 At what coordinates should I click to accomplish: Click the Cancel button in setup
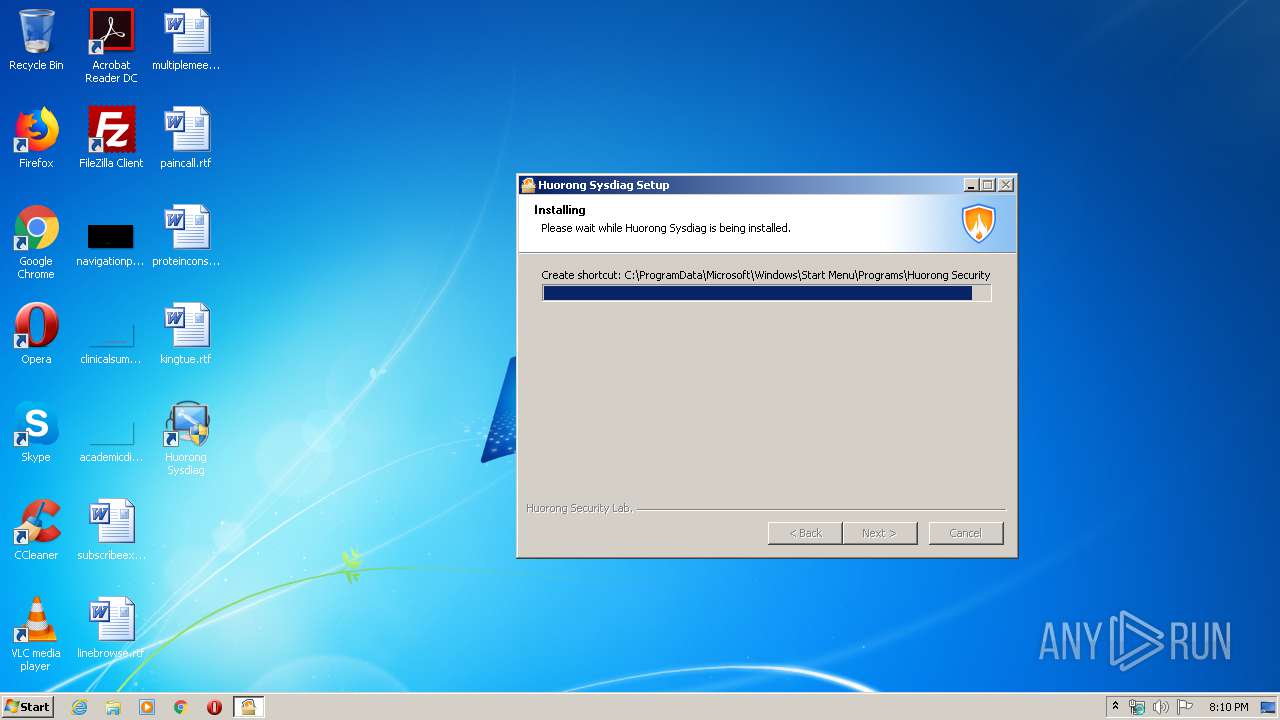coord(965,533)
